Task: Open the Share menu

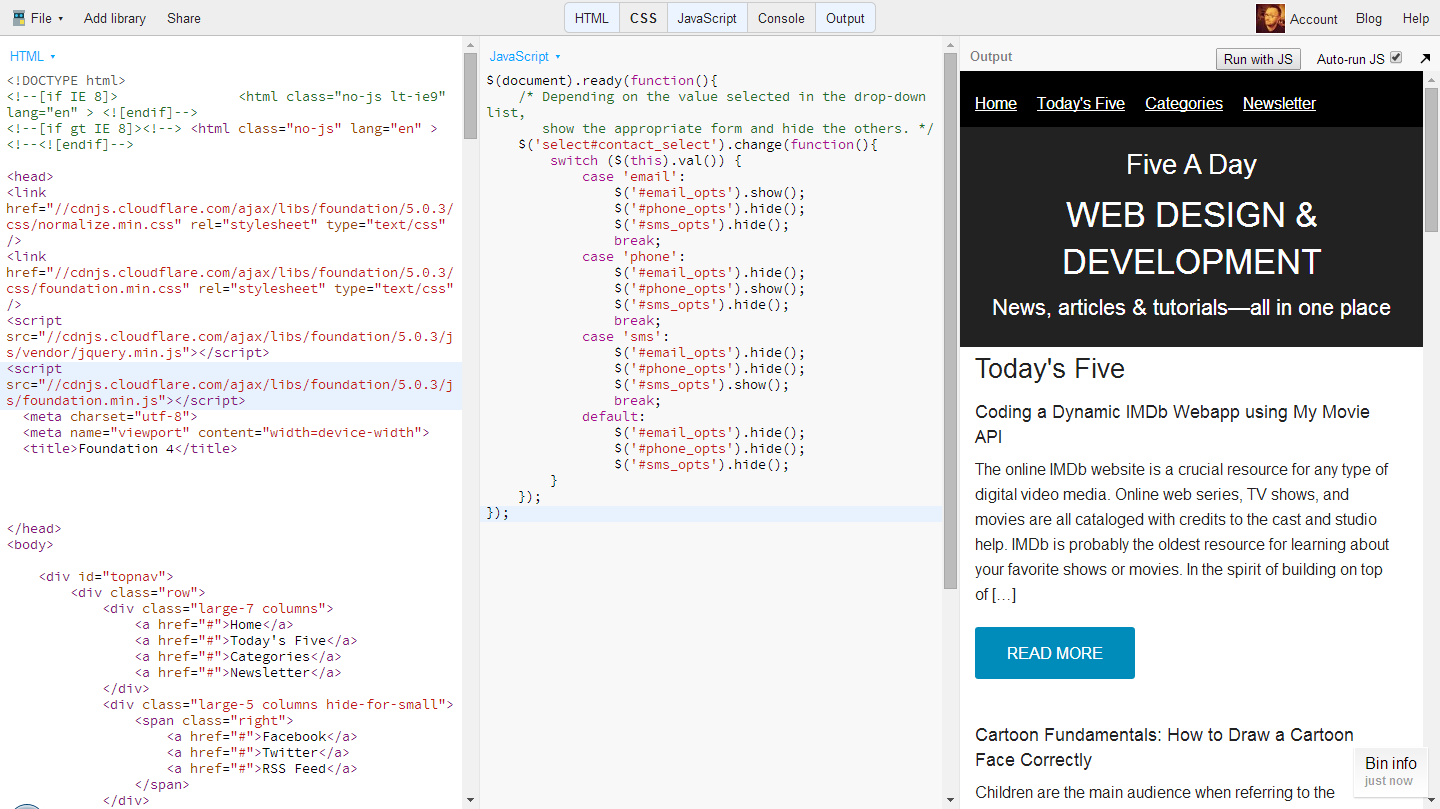Action: [184, 18]
